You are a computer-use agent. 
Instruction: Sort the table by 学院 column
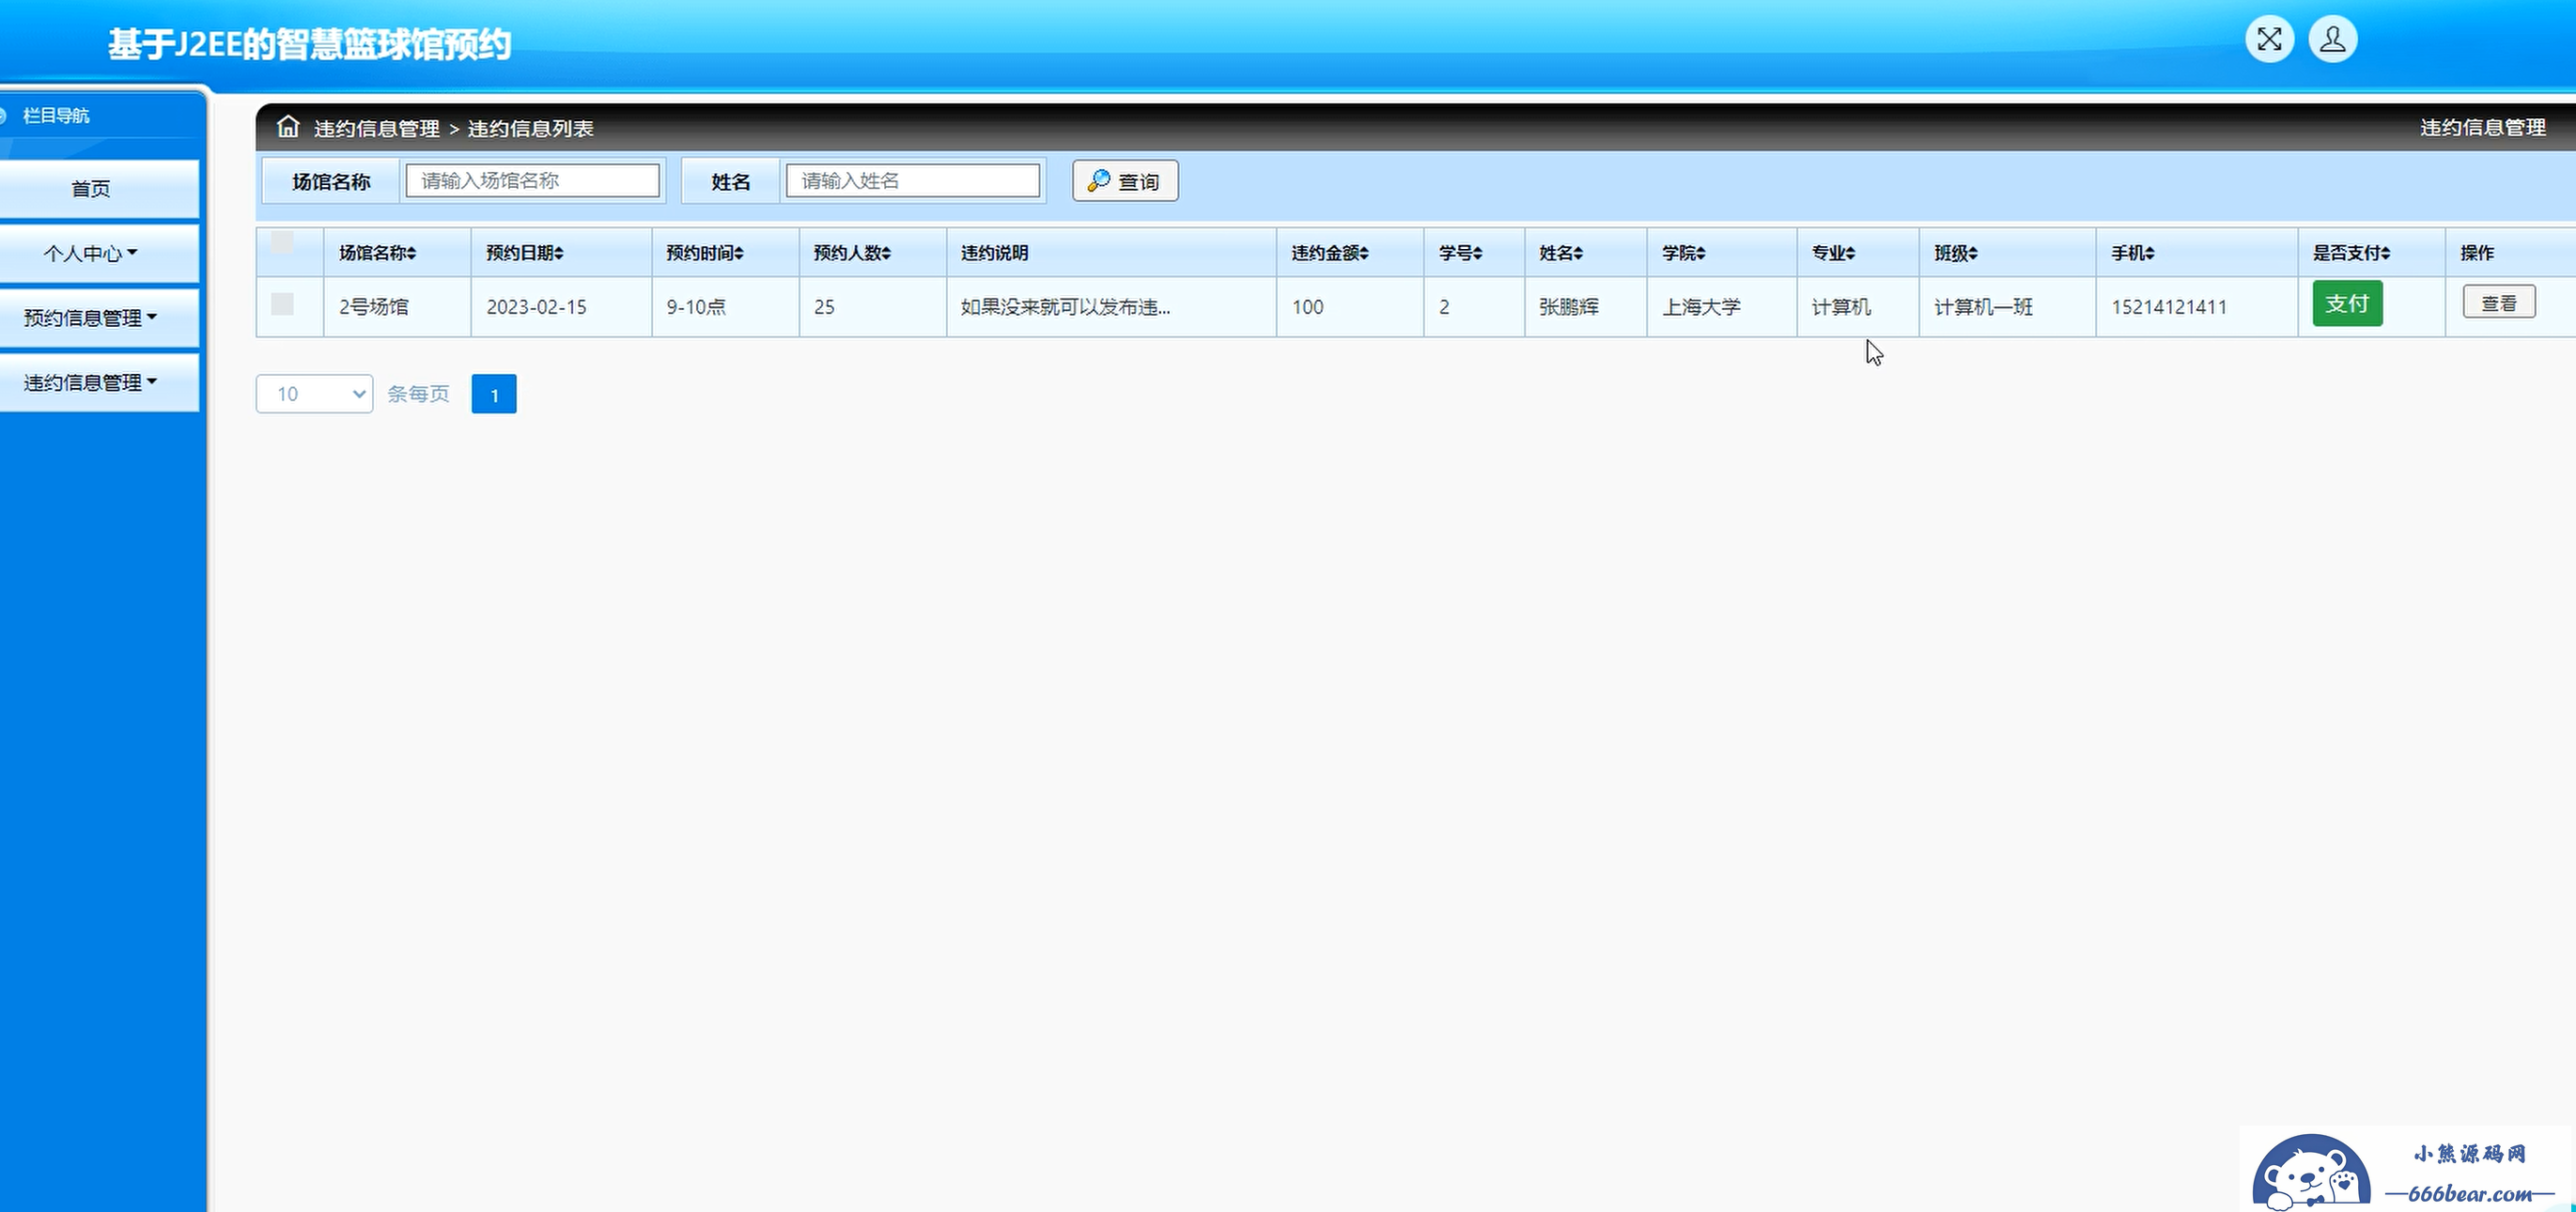tap(1684, 253)
